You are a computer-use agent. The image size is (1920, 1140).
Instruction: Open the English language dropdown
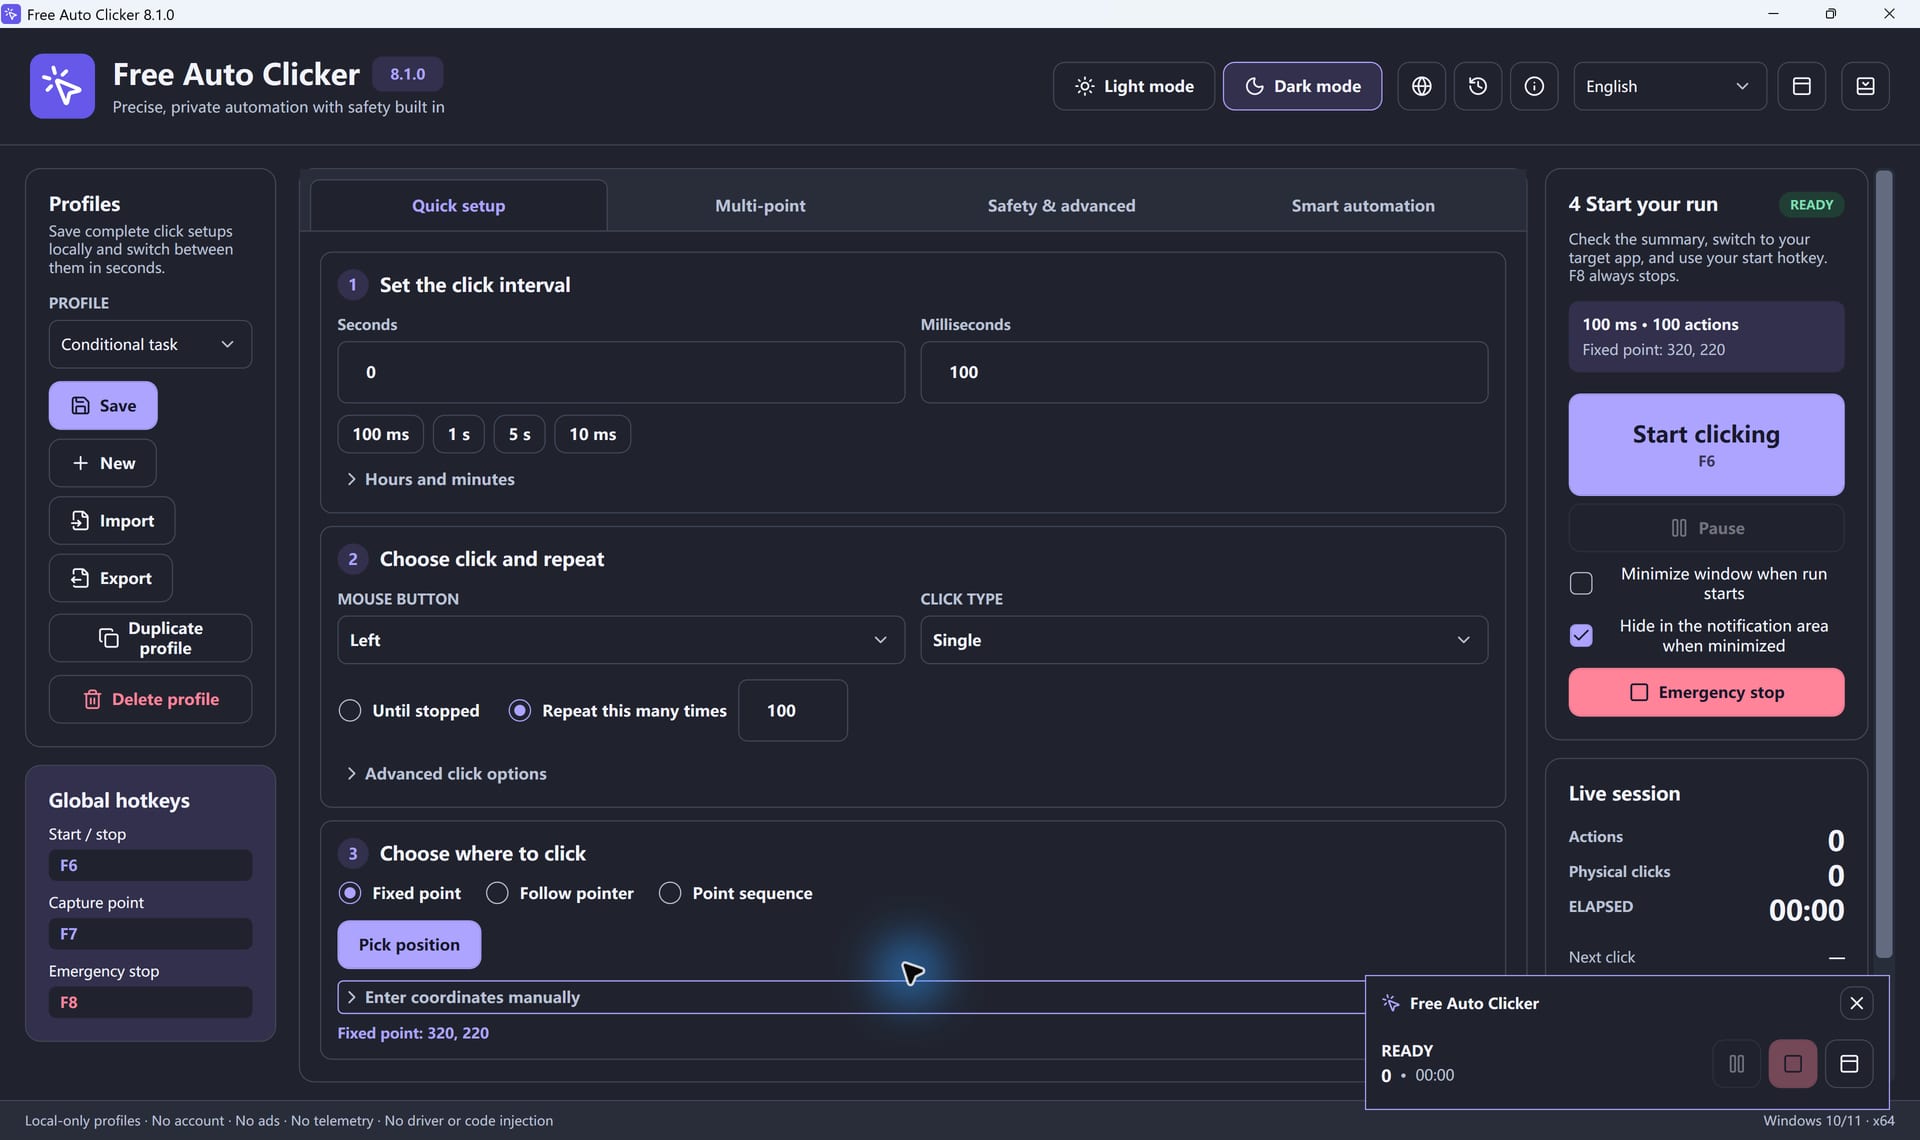1669,86
